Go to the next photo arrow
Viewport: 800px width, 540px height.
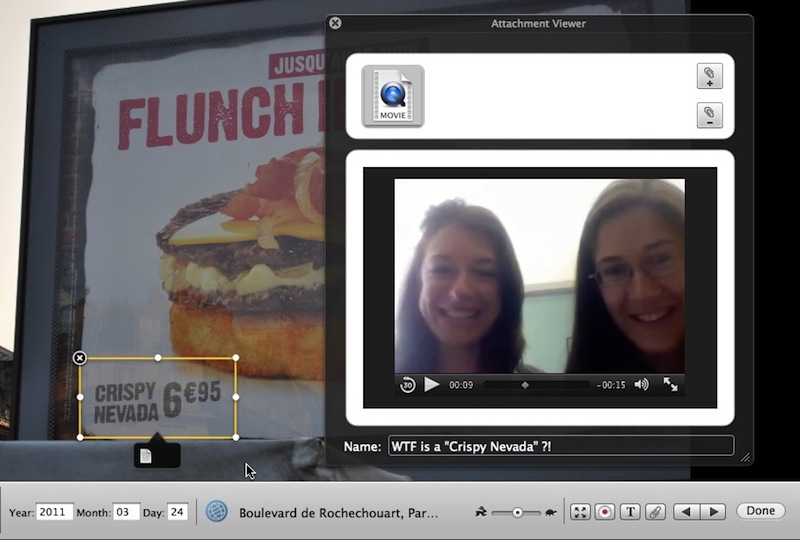pyautogui.click(x=713, y=511)
